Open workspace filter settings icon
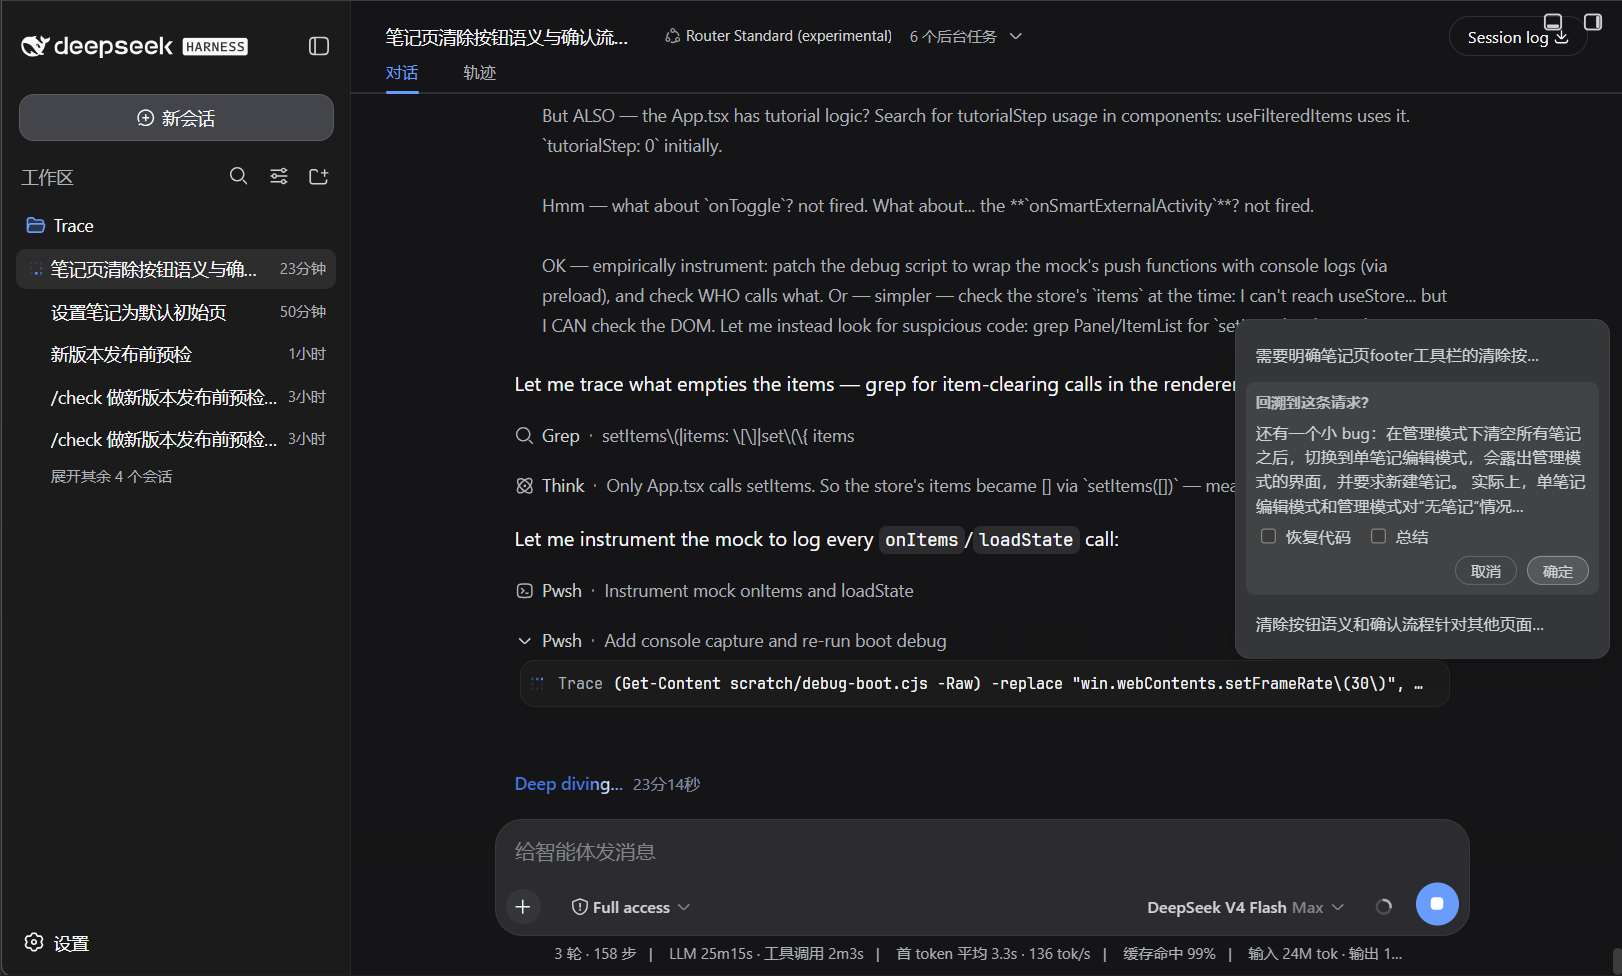This screenshot has width=1622, height=976. tap(279, 176)
